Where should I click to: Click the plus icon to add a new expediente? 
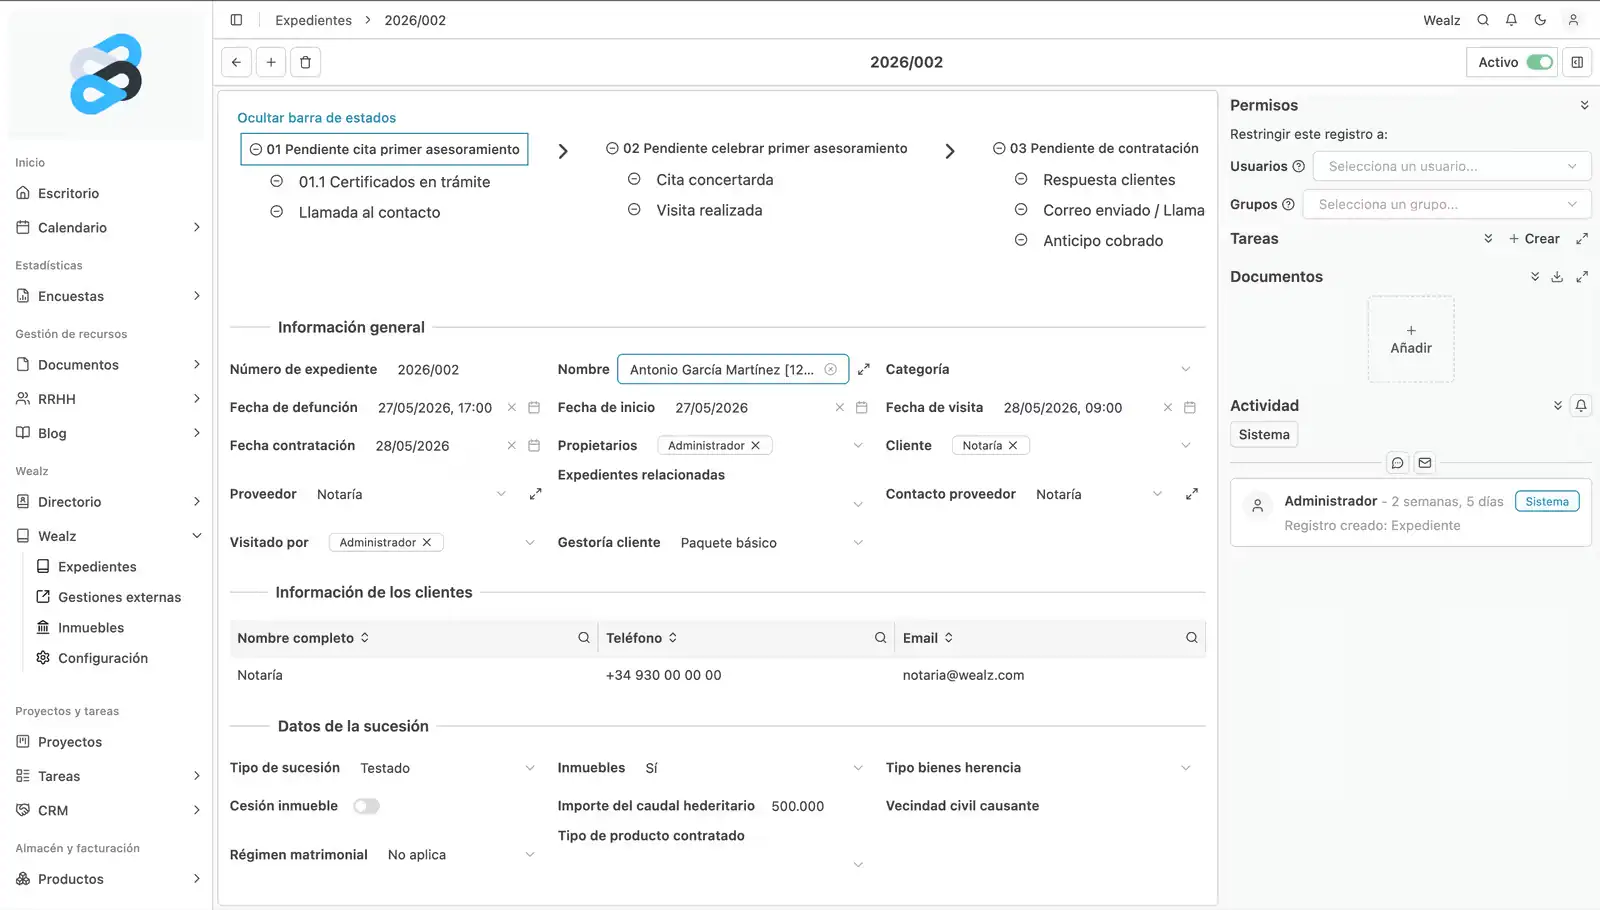[271, 62]
